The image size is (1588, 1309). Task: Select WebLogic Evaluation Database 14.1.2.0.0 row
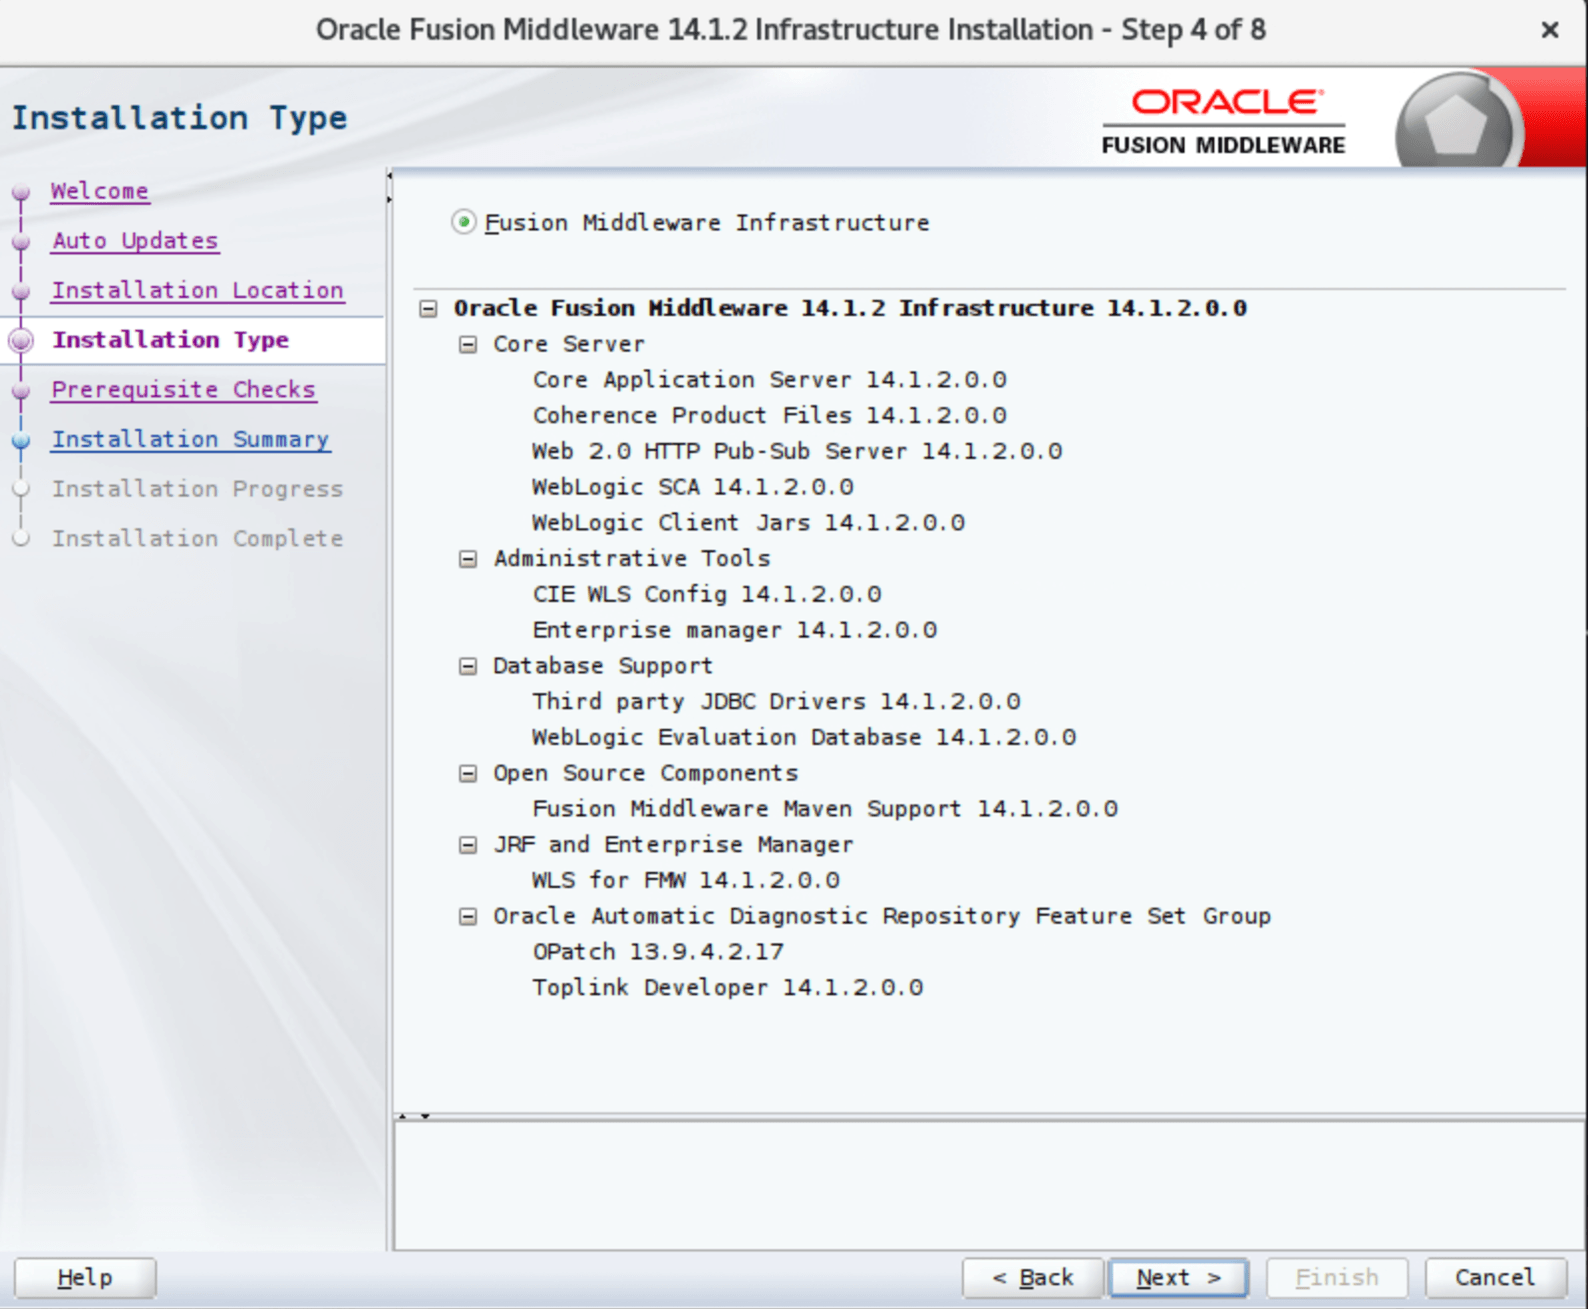tap(804, 738)
